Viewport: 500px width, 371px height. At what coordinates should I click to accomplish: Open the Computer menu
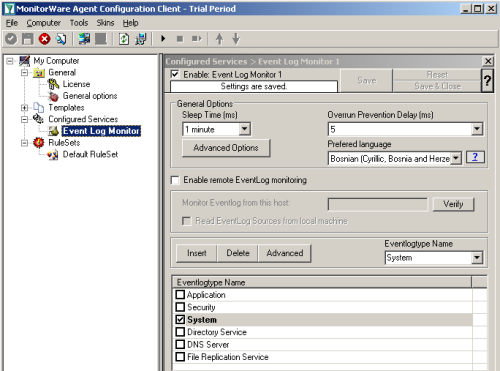coord(44,23)
